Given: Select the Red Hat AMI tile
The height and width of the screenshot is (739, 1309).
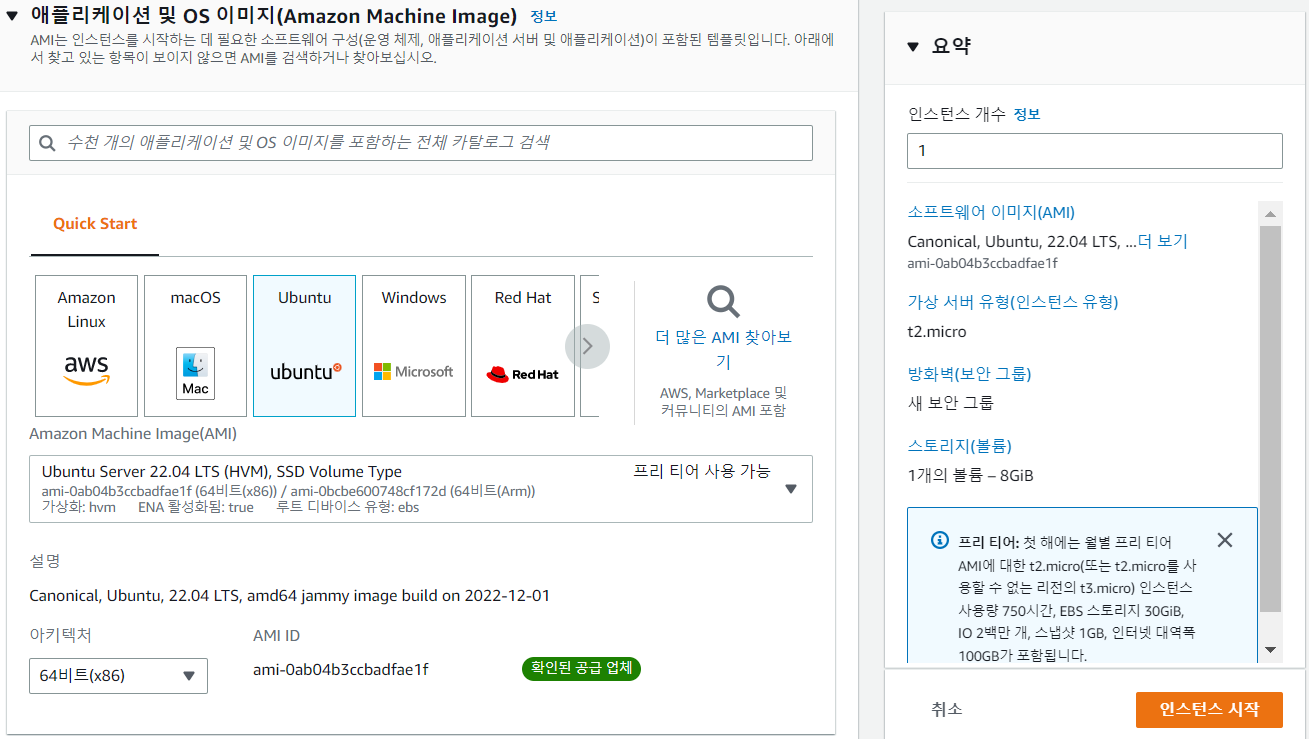Looking at the screenshot, I should [x=522, y=346].
